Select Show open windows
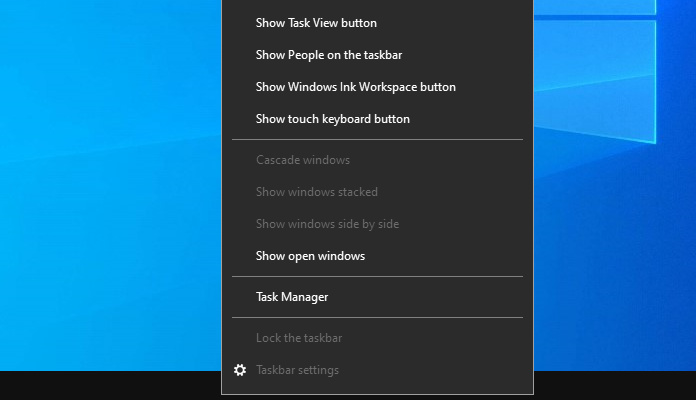This screenshot has width=696, height=400. coord(377,256)
